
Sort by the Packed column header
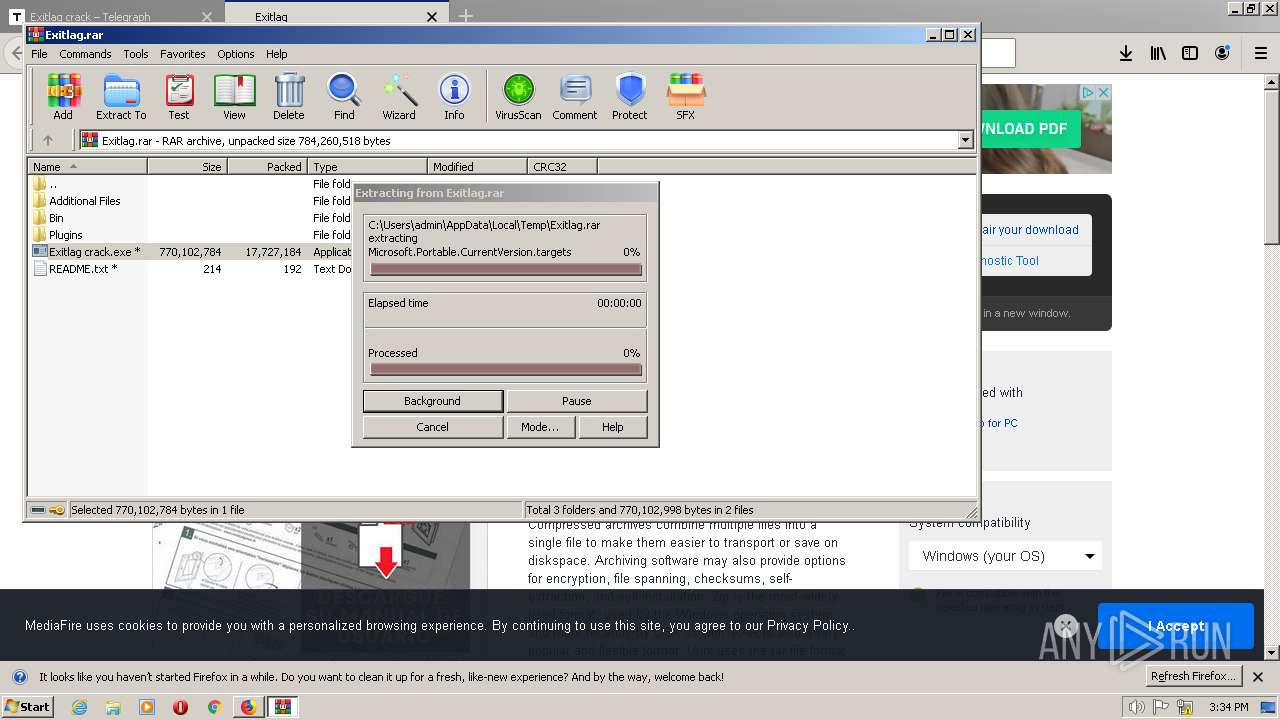click(268, 167)
